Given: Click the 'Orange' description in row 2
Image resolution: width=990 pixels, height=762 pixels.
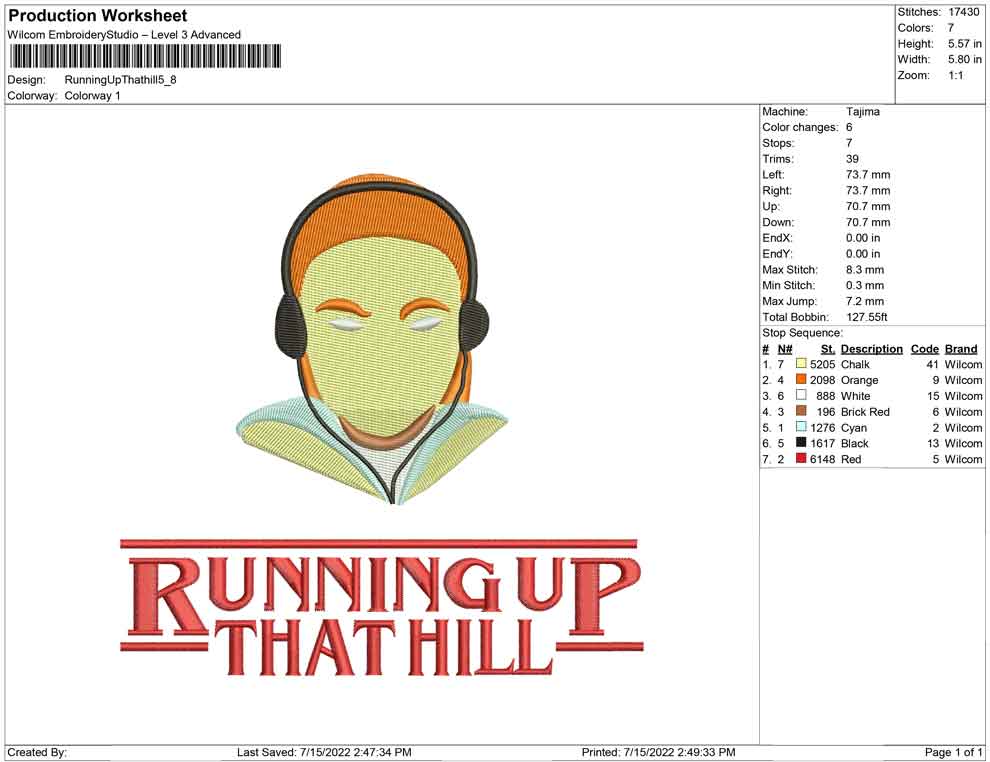Looking at the screenshot, I should pyautogui.click(x=860, y=380).
